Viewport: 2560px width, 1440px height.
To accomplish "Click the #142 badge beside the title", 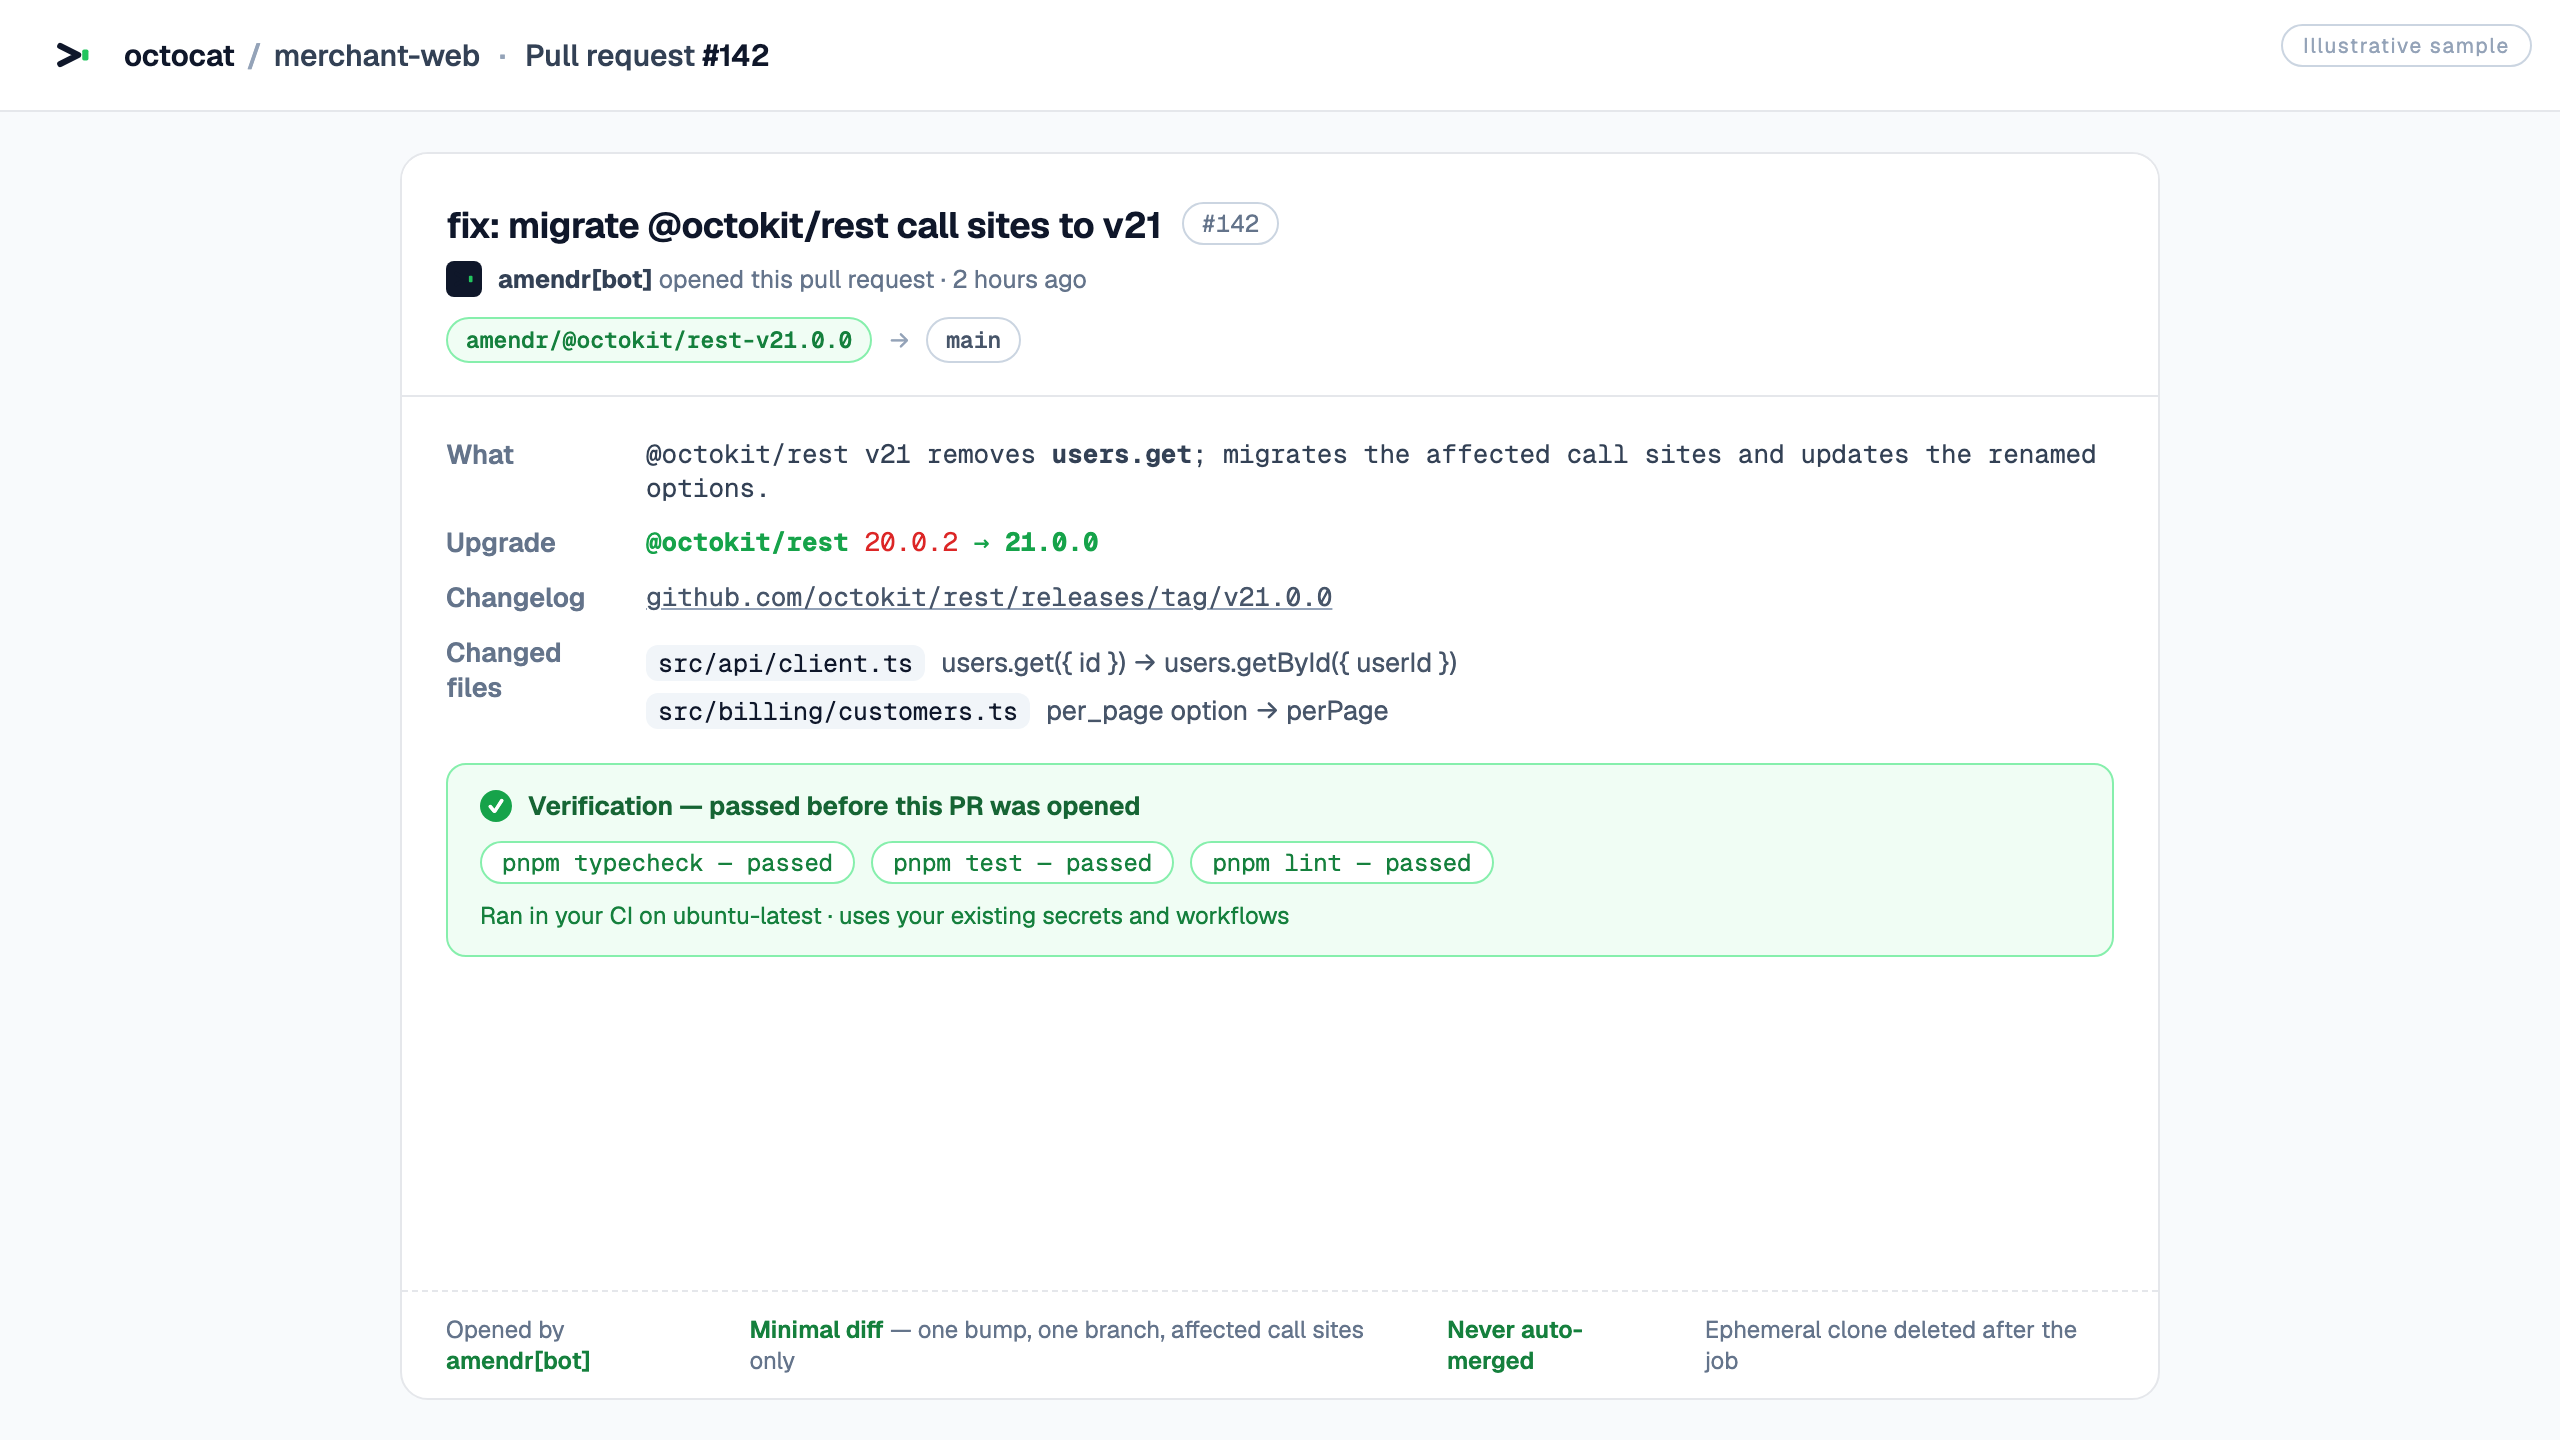I will (x=1230, y=224).
